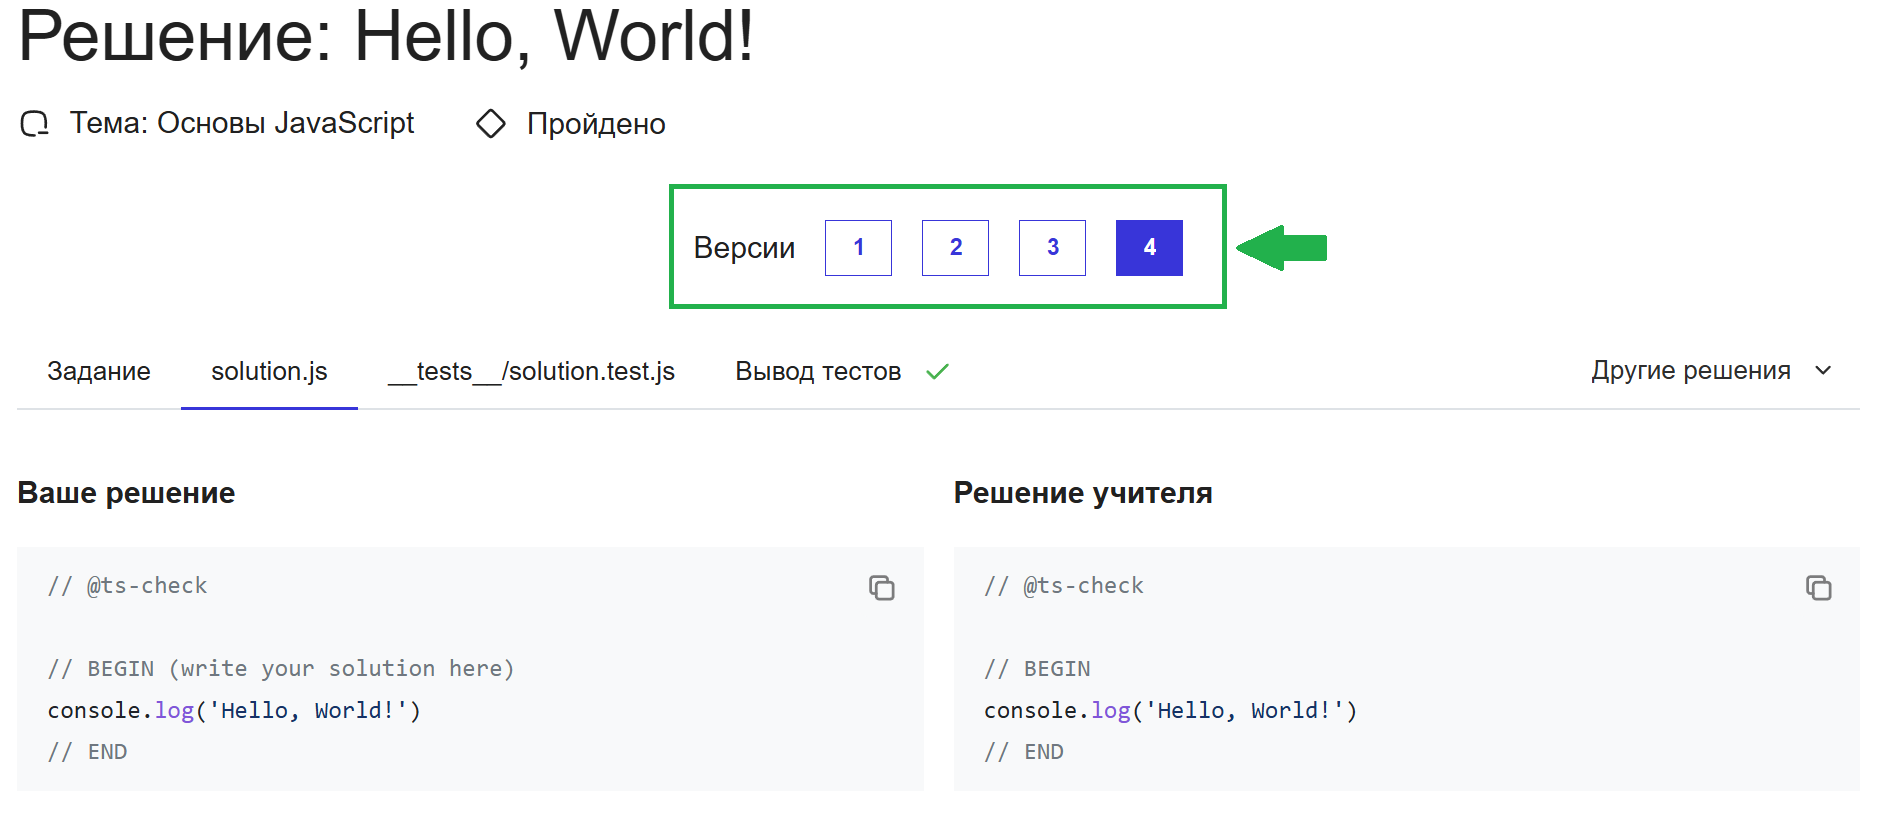
Task: Expand the chevron next to Другие решения
Action: tap(1823, 371)
